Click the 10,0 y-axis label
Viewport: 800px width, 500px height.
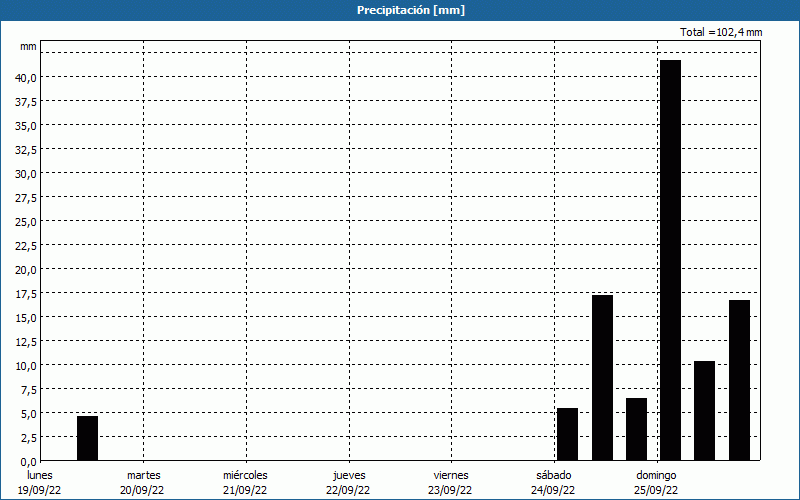pyautogui.click(x=26, y=366)
